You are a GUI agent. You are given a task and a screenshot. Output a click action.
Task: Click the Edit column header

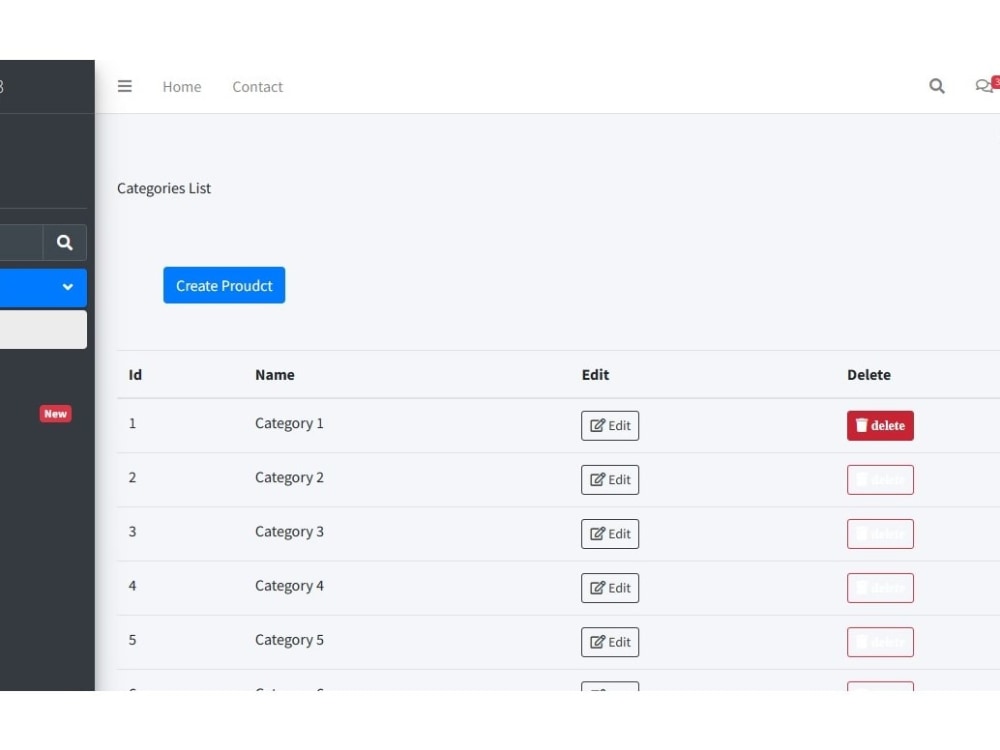[x=595, y=375]
